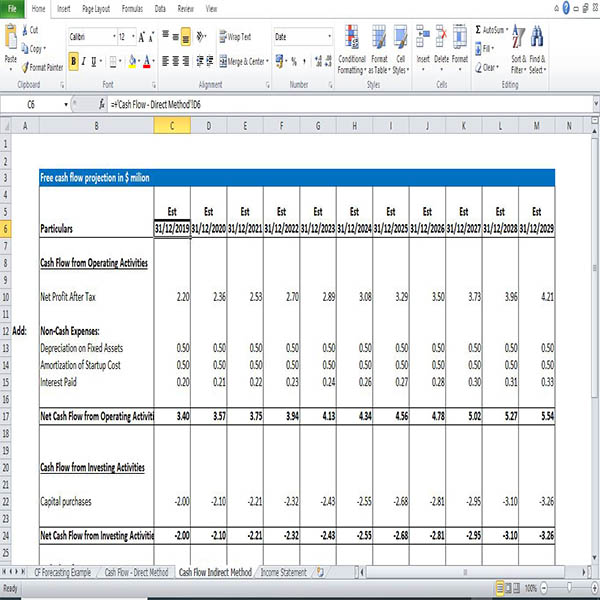Toggle Underline formatting
This screenshot has width=600, height=600.
coord(94,61)
